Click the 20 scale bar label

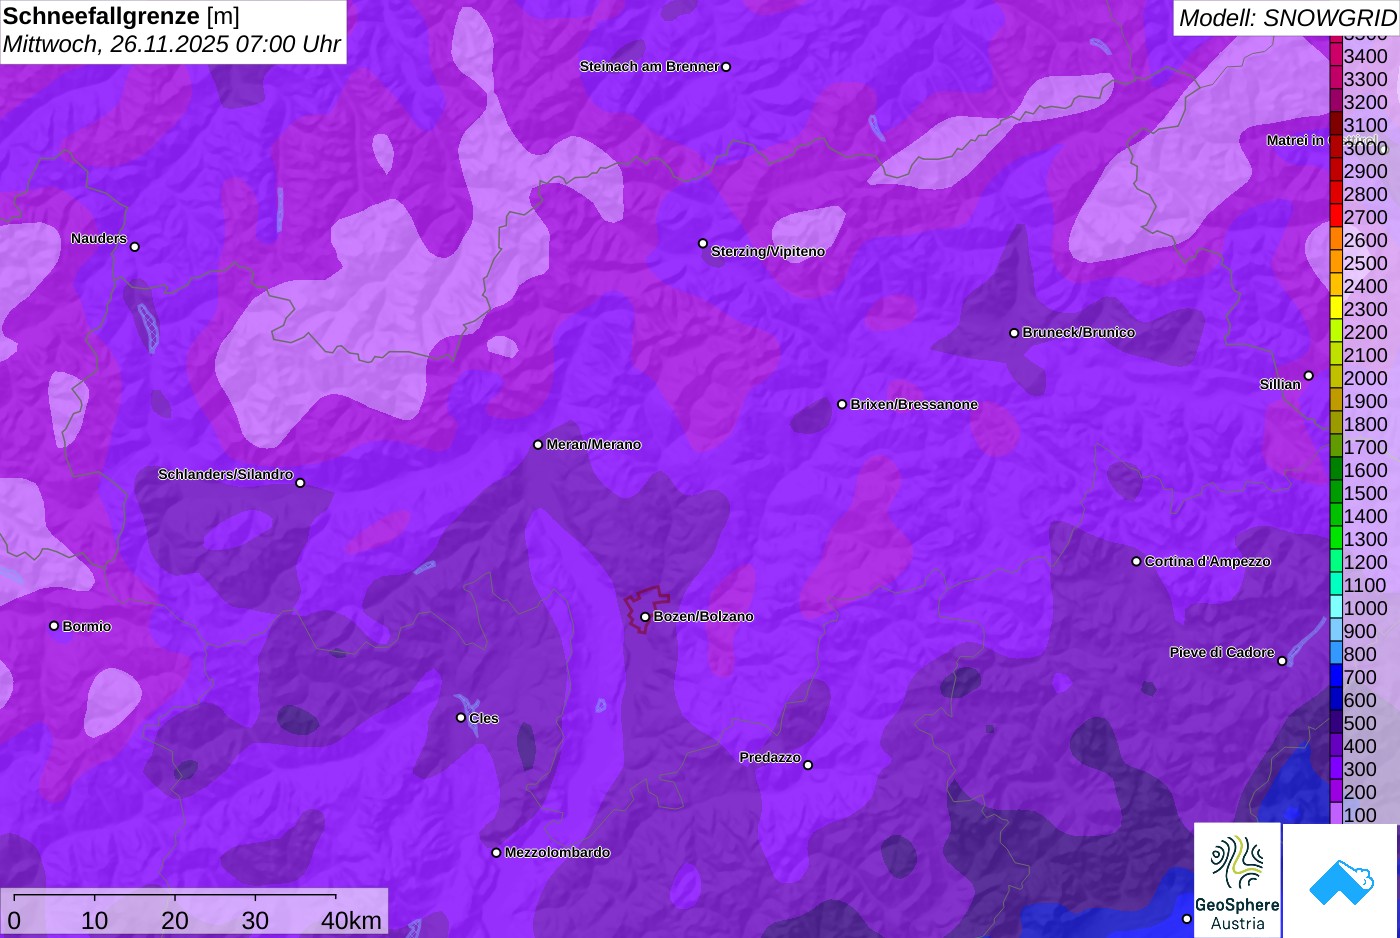[174, 920]
